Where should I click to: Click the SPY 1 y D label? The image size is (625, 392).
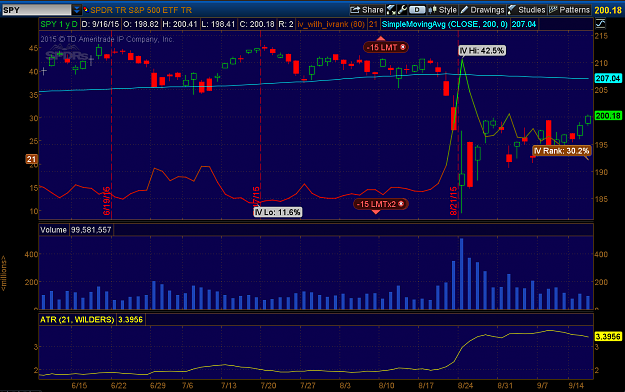pyautogui.click(x=59, y=24)
